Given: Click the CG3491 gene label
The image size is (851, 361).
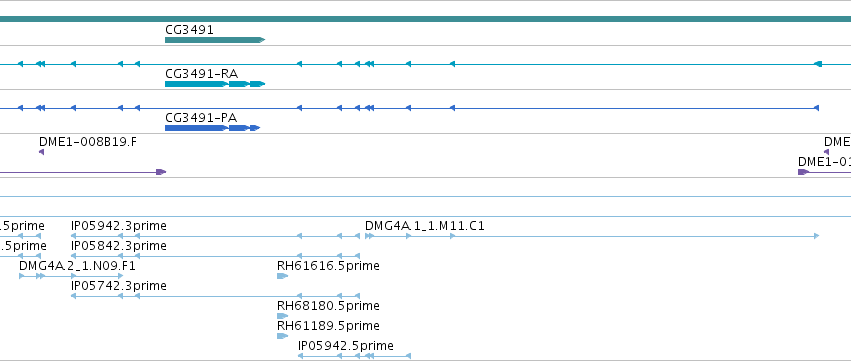Looking at the screenshot, I should click(x=189, y=29).
